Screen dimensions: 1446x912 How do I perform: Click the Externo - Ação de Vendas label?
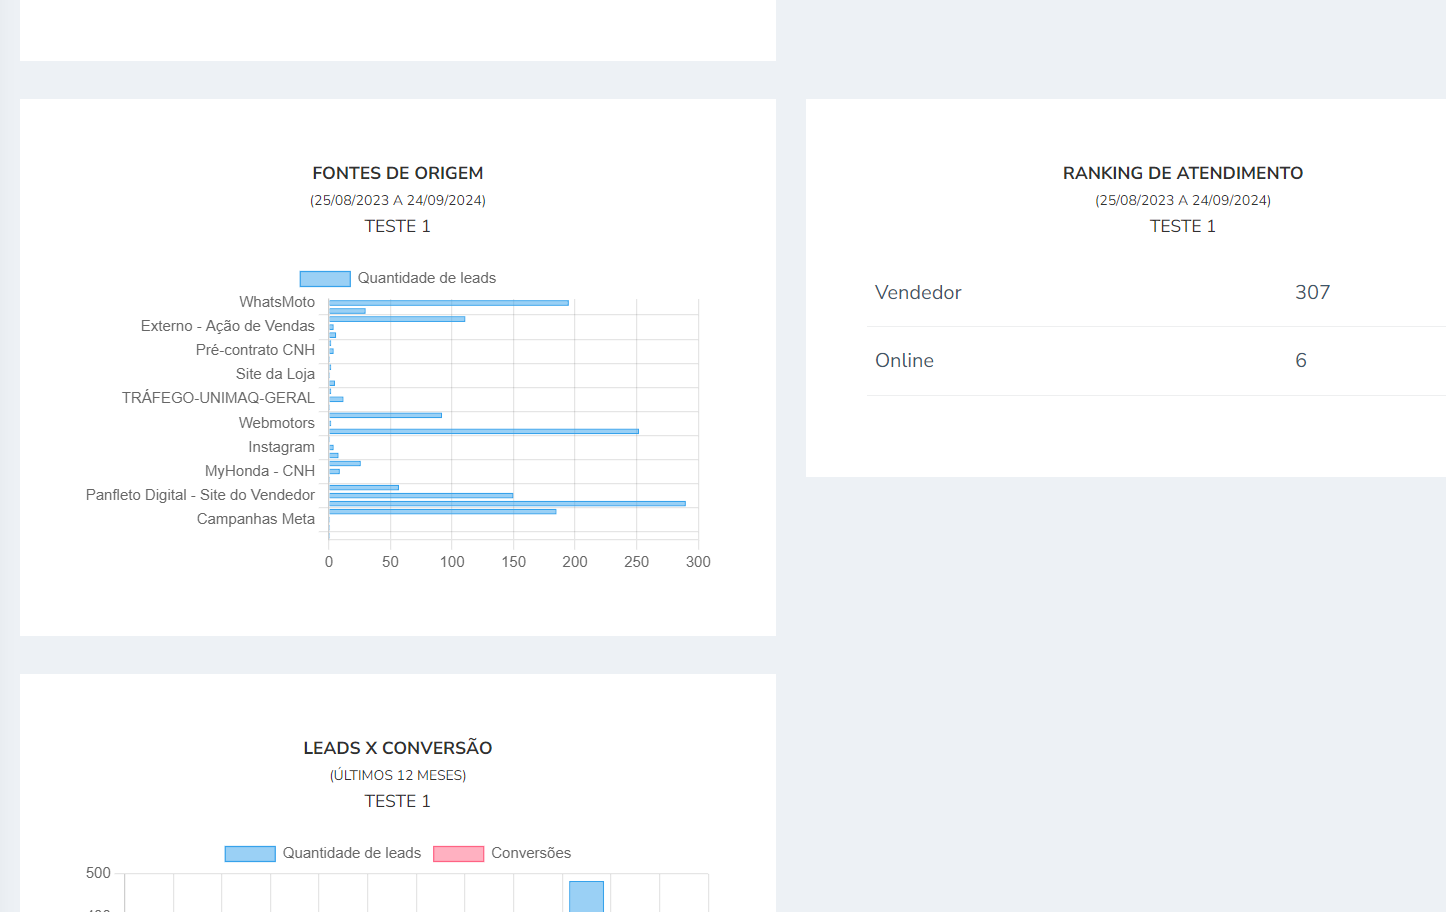[x=228, y=326]
